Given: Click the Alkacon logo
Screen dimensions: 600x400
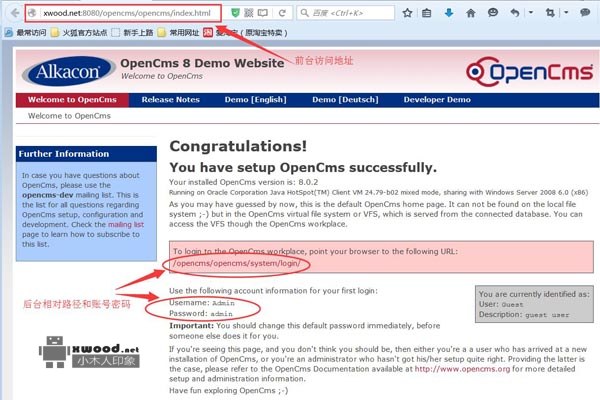Looking at the screenshot, I should point(68,72).
